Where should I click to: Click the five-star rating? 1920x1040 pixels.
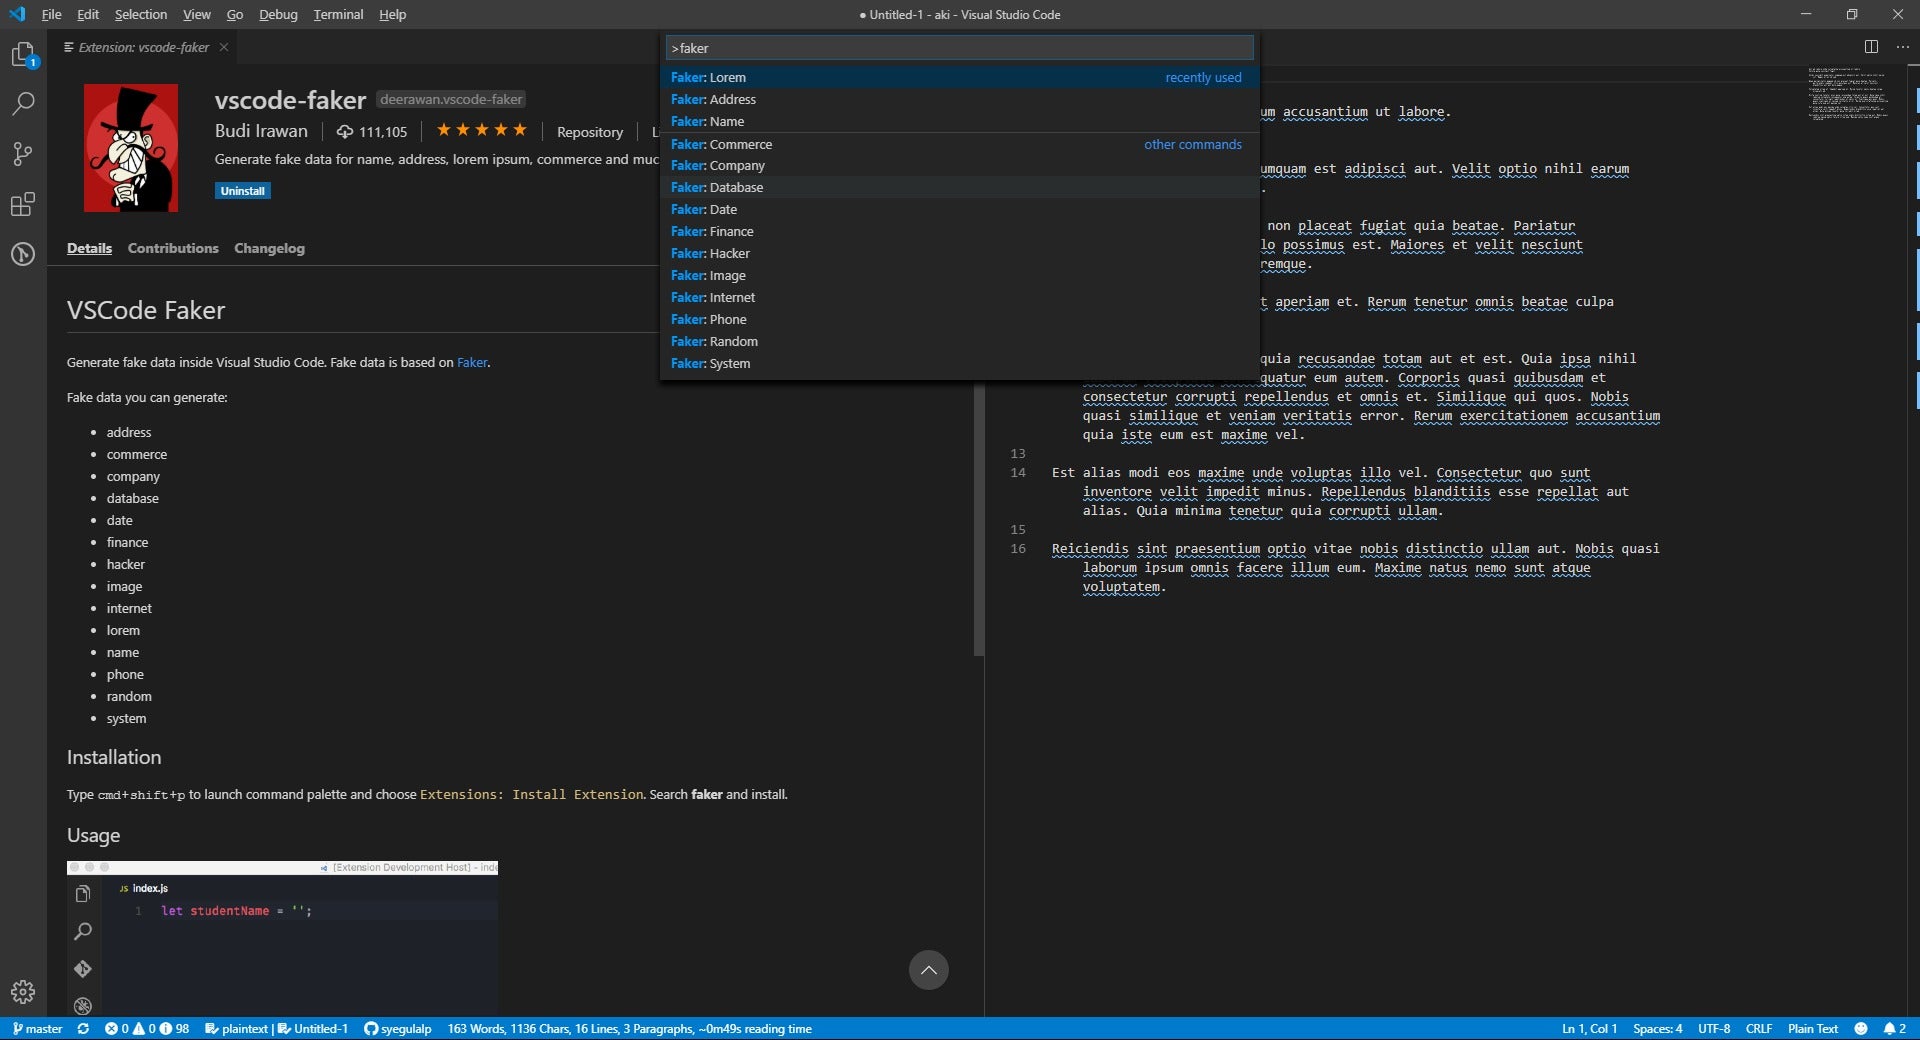point(481,130)
